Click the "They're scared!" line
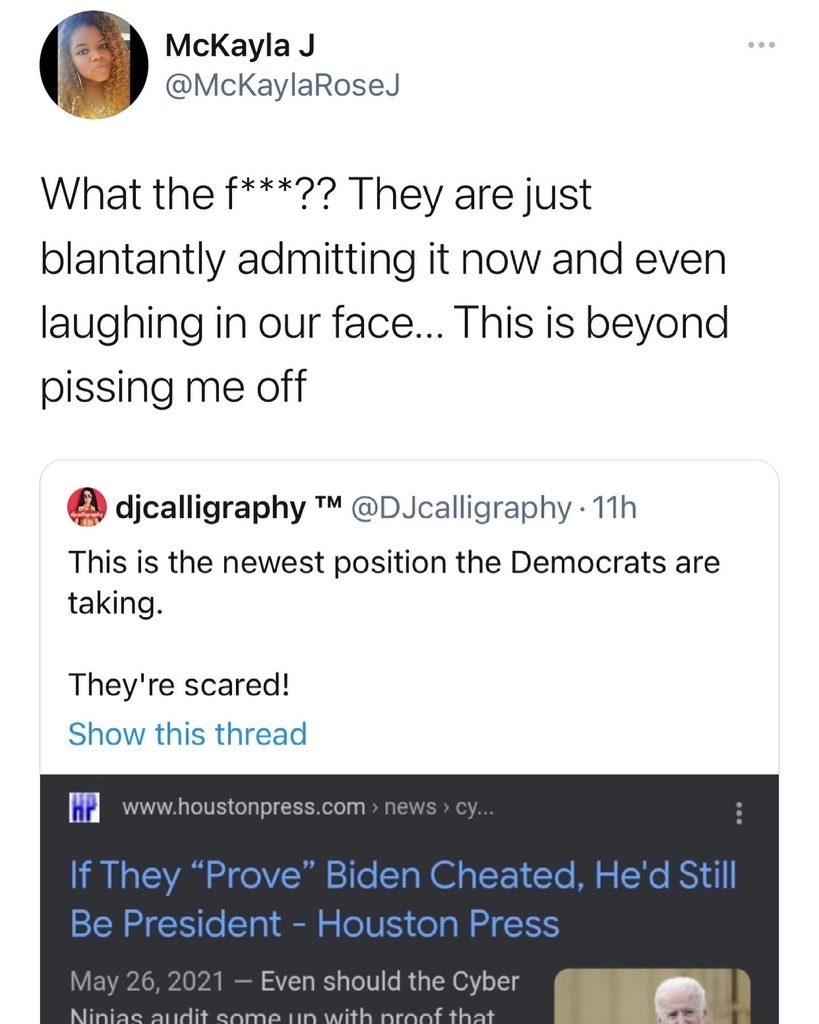 pos(179,685)
